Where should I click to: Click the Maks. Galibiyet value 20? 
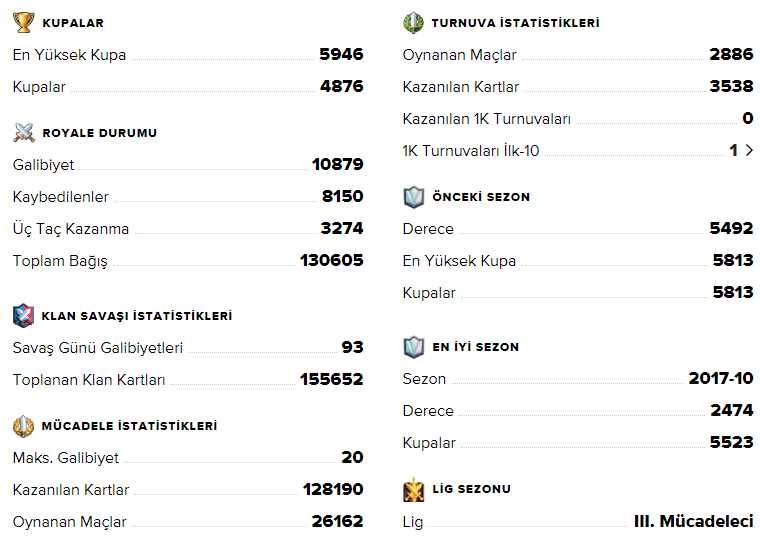352,457
